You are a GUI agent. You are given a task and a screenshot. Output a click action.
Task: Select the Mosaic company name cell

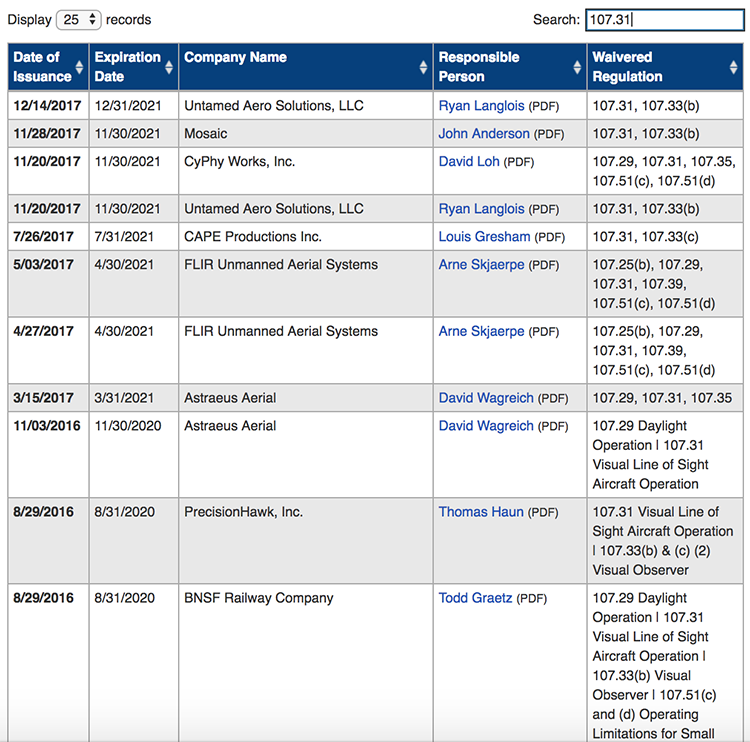(306, 133)
